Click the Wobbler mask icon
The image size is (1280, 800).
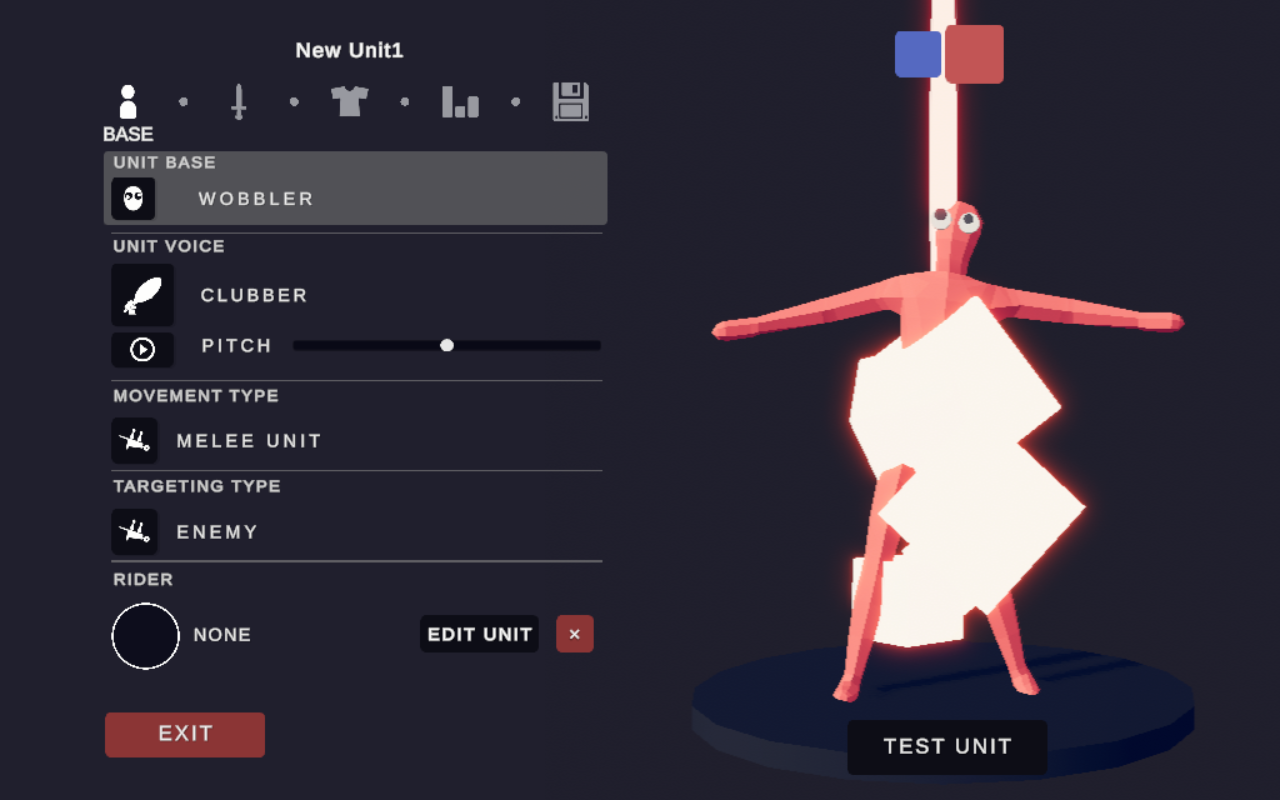pos(133,199)
